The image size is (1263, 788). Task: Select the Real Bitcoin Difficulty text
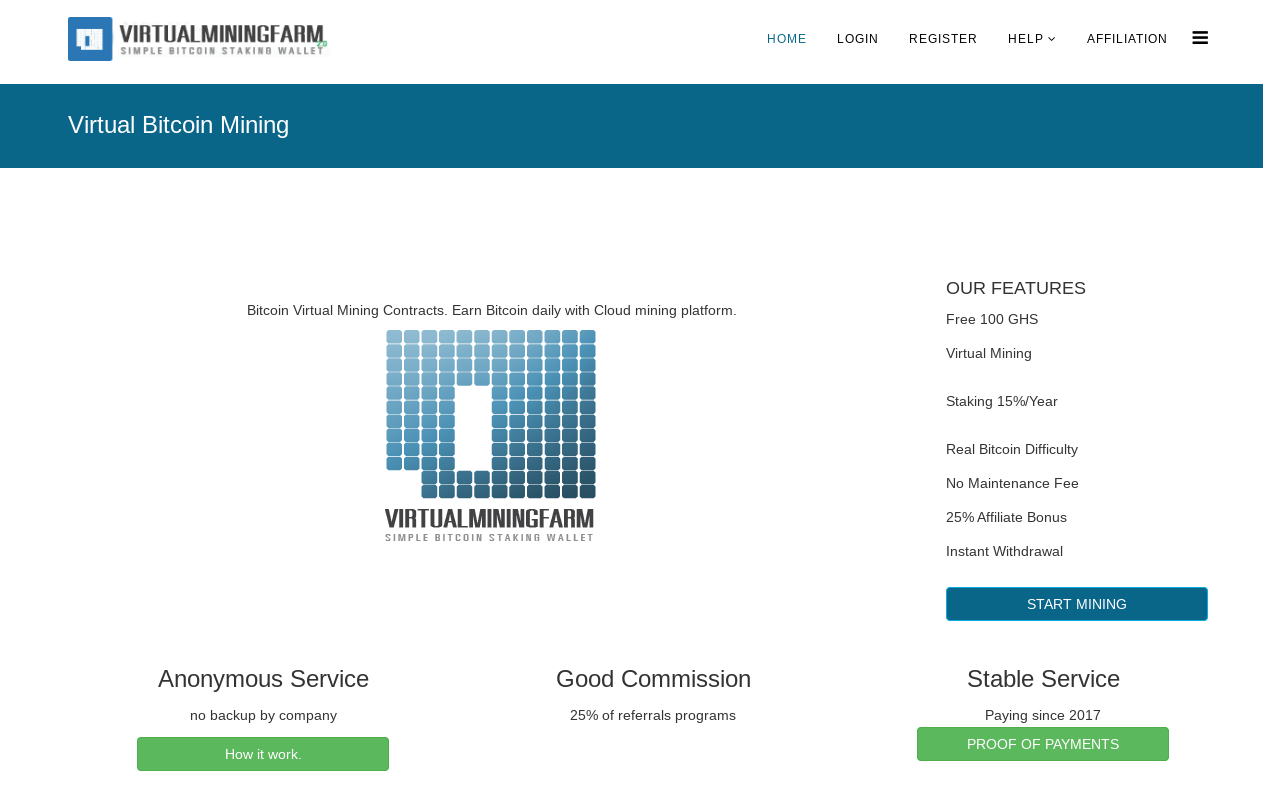click(x=1012, y=450)
